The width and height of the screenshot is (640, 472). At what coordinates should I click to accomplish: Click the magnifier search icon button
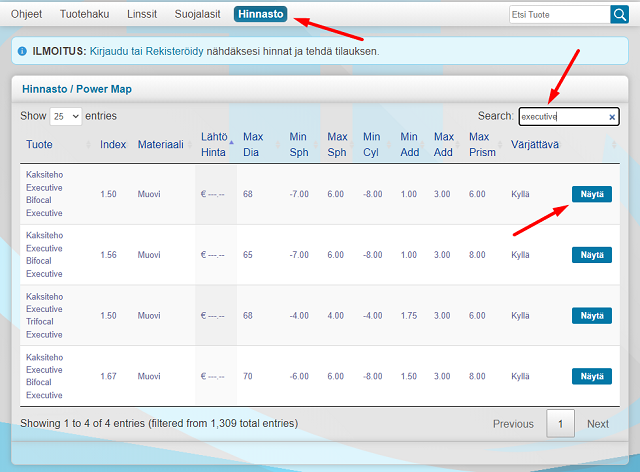point(619,14)
